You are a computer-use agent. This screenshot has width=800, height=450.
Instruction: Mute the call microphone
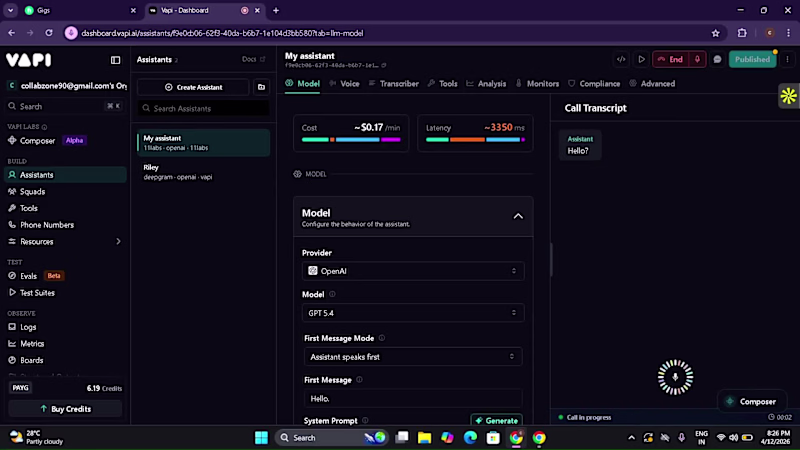click(697, 59)
